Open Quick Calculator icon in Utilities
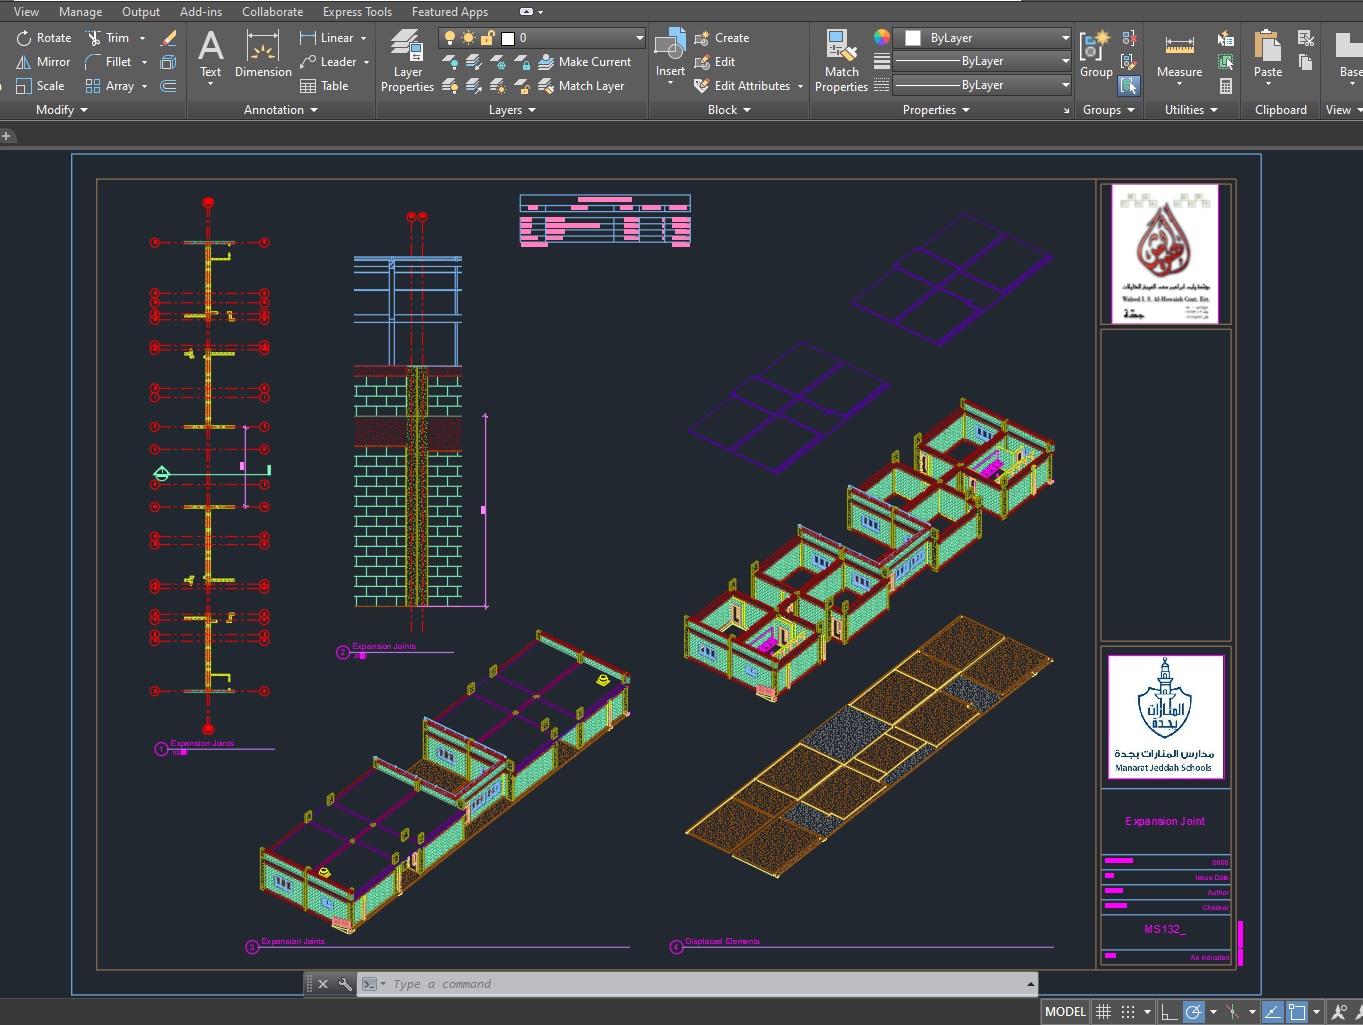This screenshot has height=1025, width=1363. [1225, 86]
